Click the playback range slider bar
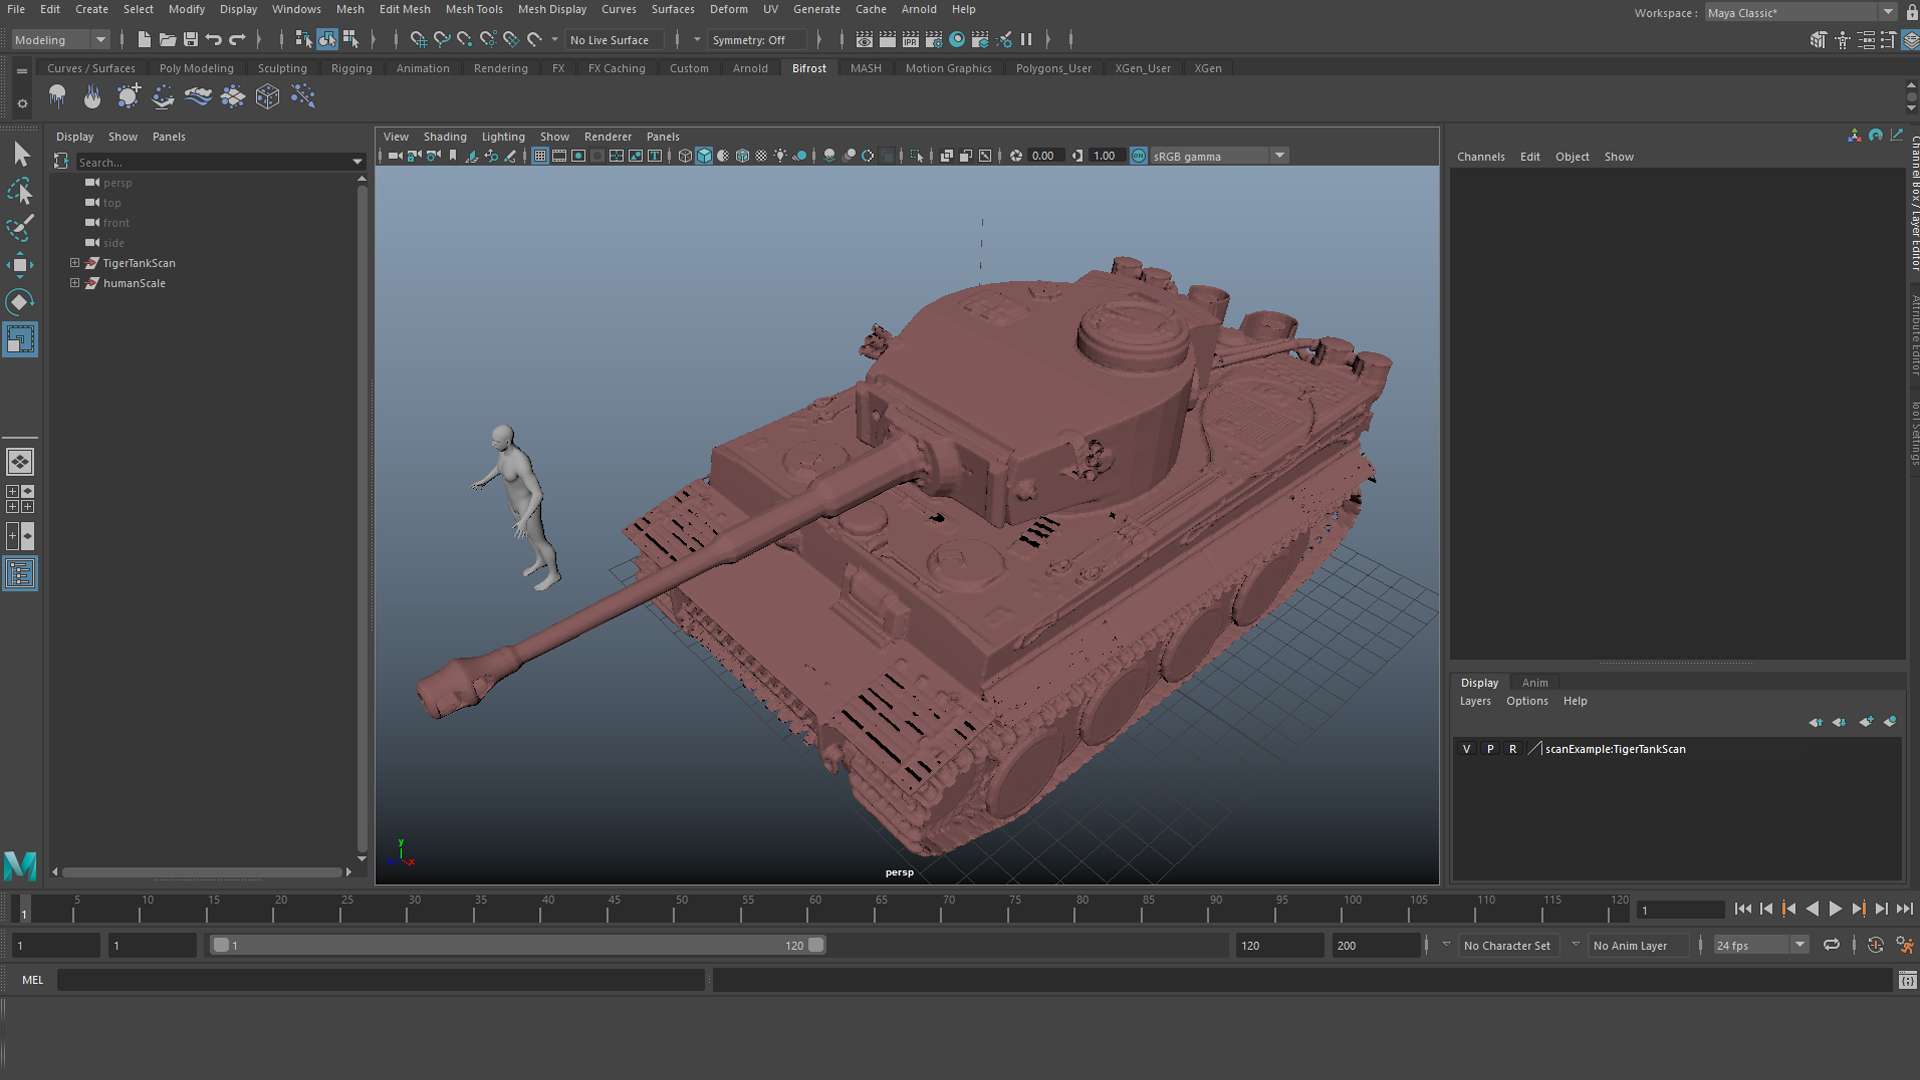1920x1080 pixels. (518, 945)
